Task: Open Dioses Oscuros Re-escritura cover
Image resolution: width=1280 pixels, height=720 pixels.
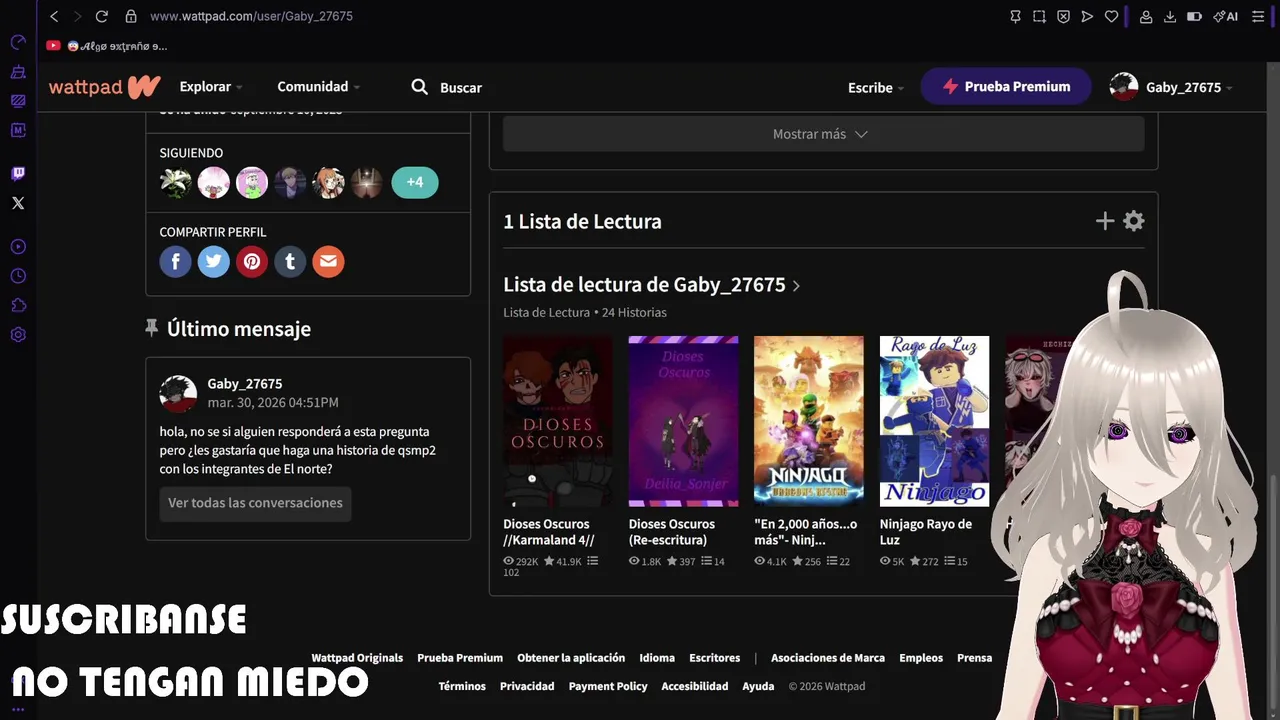Action: point(684,421)
